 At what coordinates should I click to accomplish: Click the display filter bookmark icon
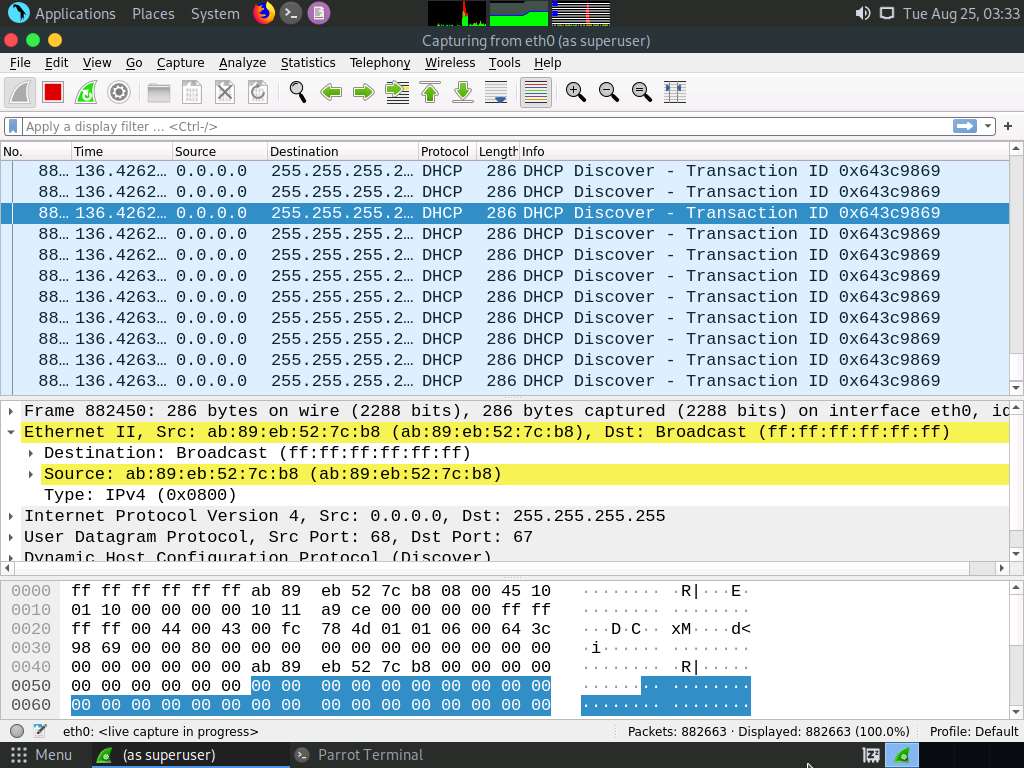(x=12, y=126)
